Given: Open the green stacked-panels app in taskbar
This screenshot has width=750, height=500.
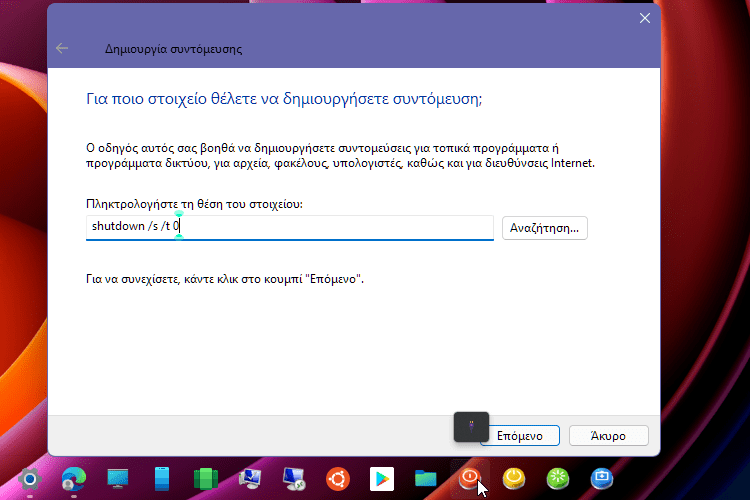Looking at the screenshot, I should [x=206, y=479].
